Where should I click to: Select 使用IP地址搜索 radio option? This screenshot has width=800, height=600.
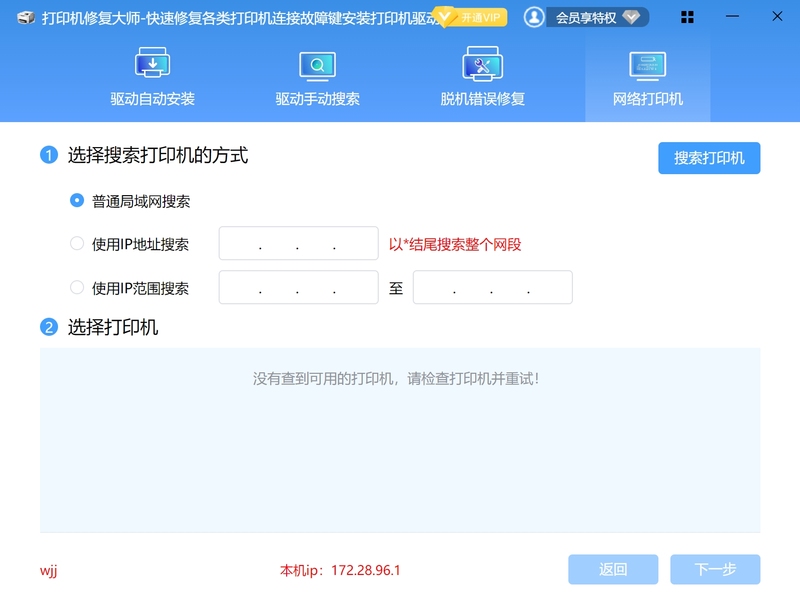[77, 243]
